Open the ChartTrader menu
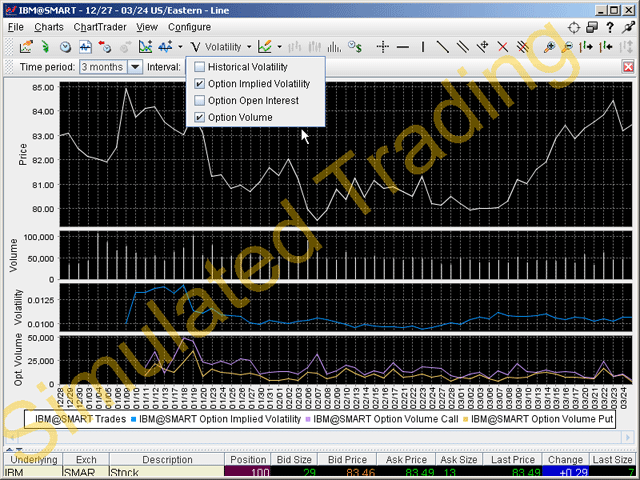Viewport: 640px width, 480px height. pos(100,27)
